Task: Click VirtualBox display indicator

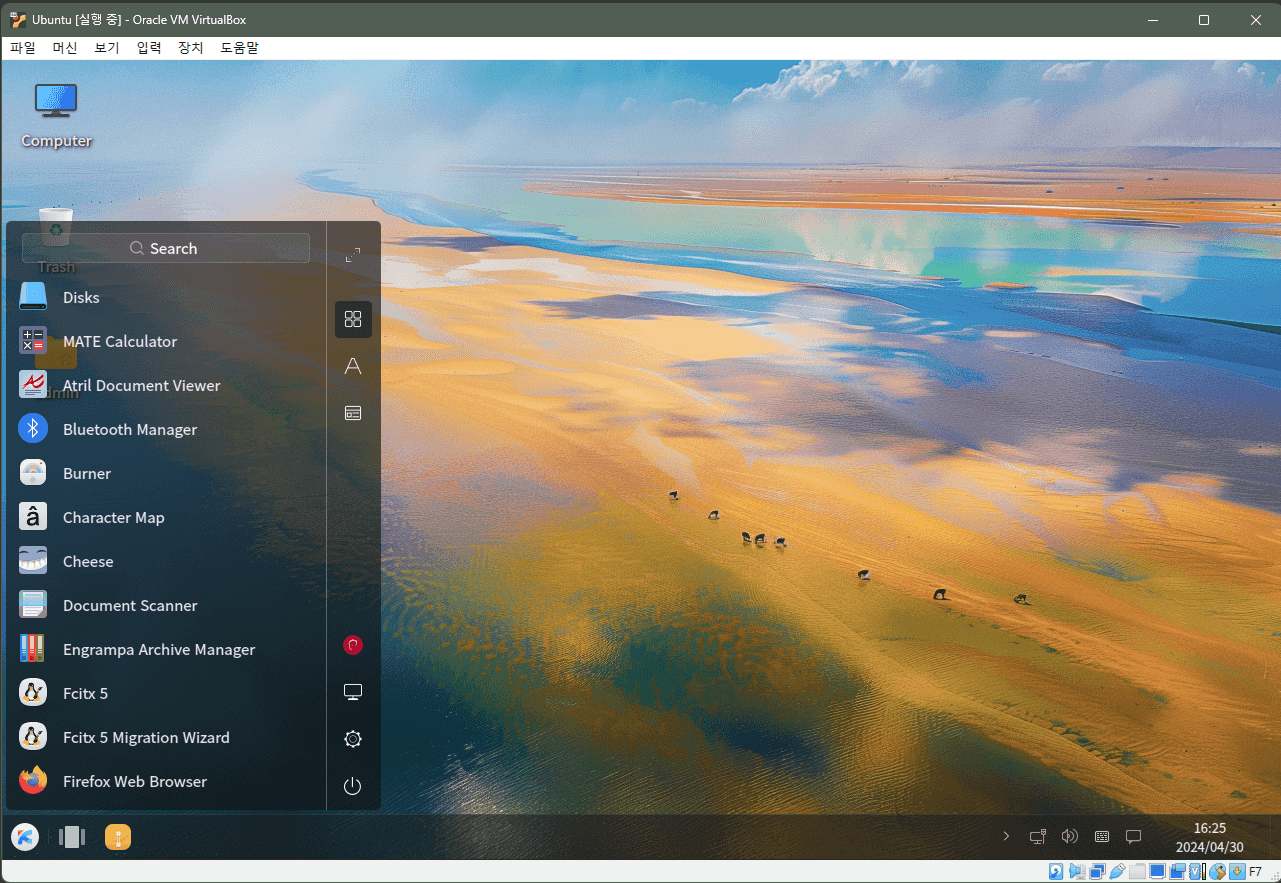Action: coord(1157,871)
